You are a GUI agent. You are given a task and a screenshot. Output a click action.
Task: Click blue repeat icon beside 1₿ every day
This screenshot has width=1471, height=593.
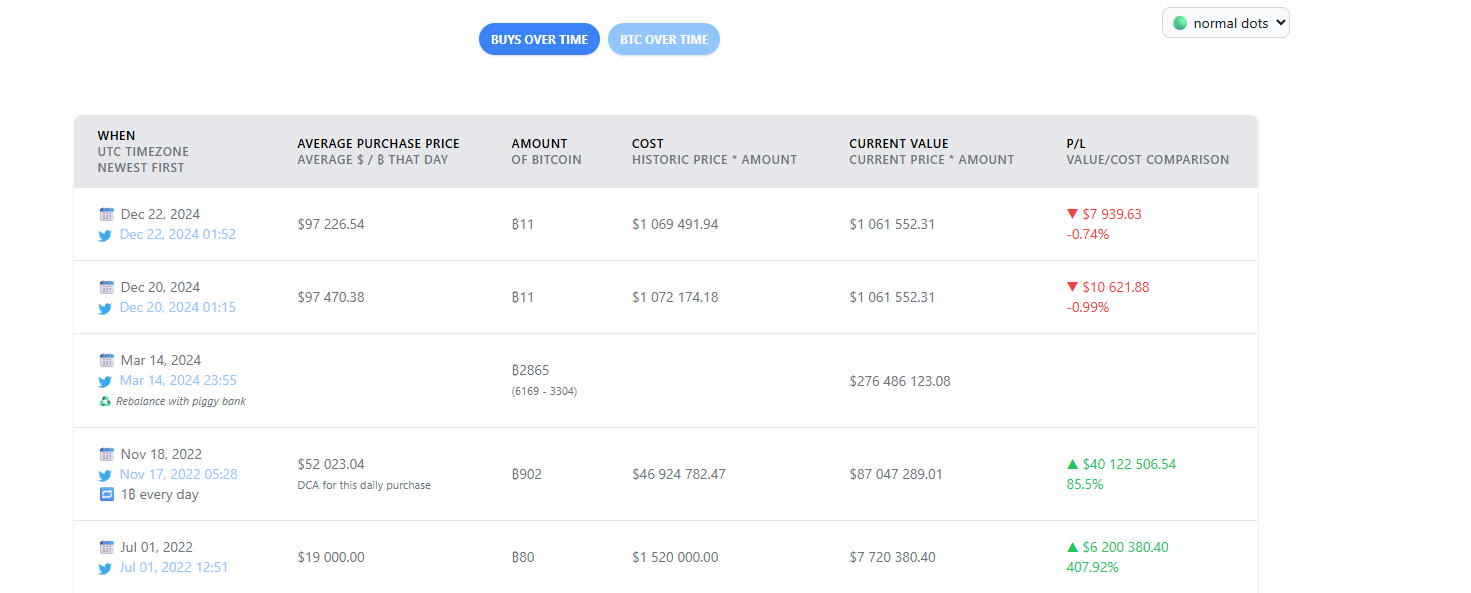(107, 494)
